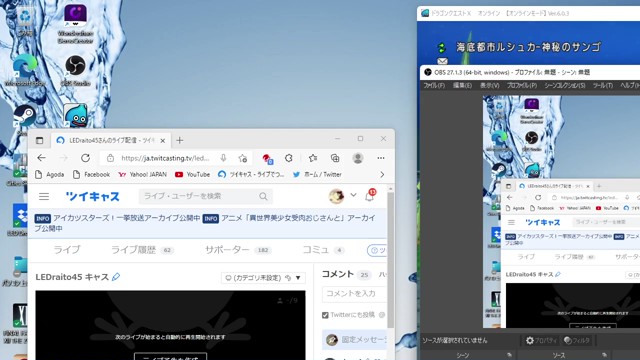Focus the コメントを入力 comment field
This screenshot has width=640, height=360.
(x=354, y=294)
